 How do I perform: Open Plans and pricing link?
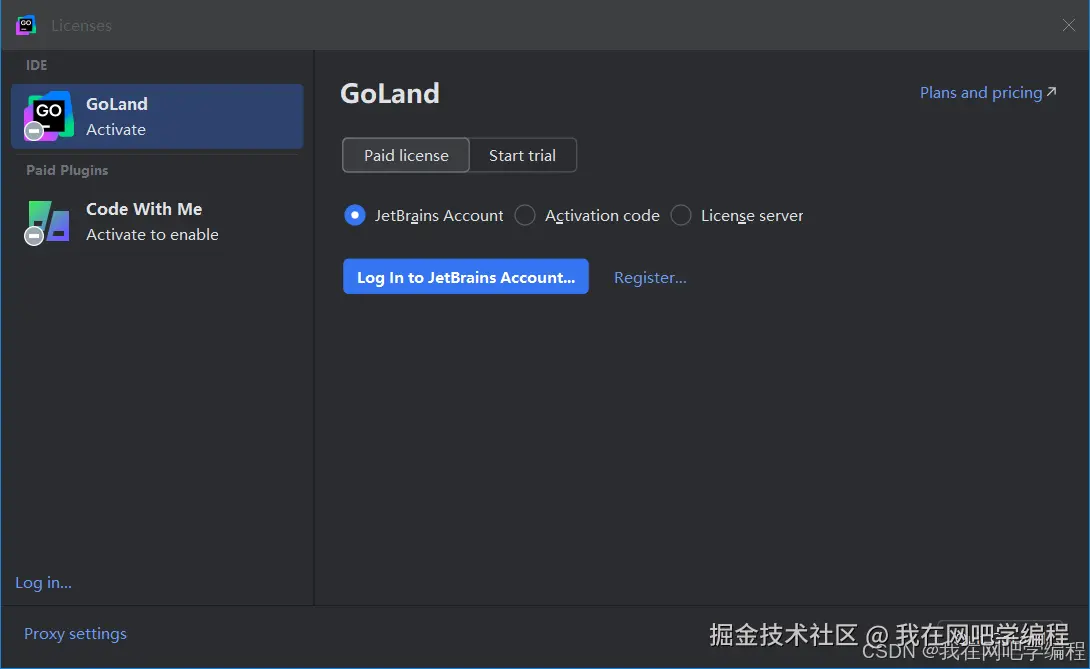988,92
